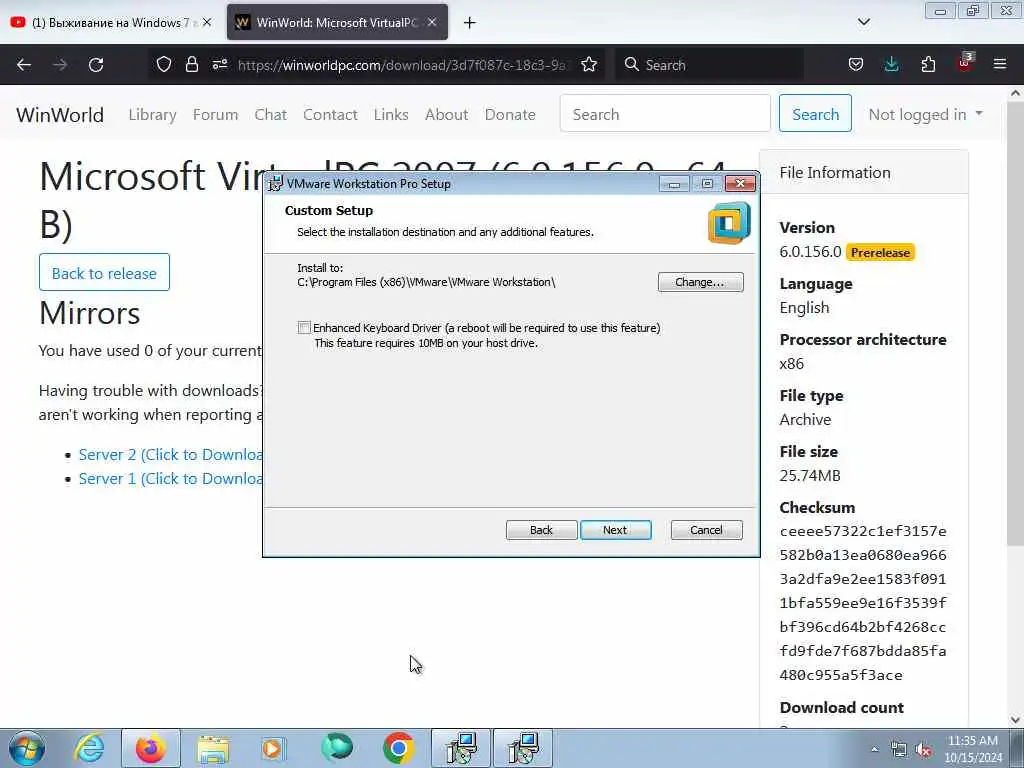Image resolution: width=1024 pixels, height=768 pixels.
Task: Switch to Firefox on the taskbar
Action: [x=150, y=748]
